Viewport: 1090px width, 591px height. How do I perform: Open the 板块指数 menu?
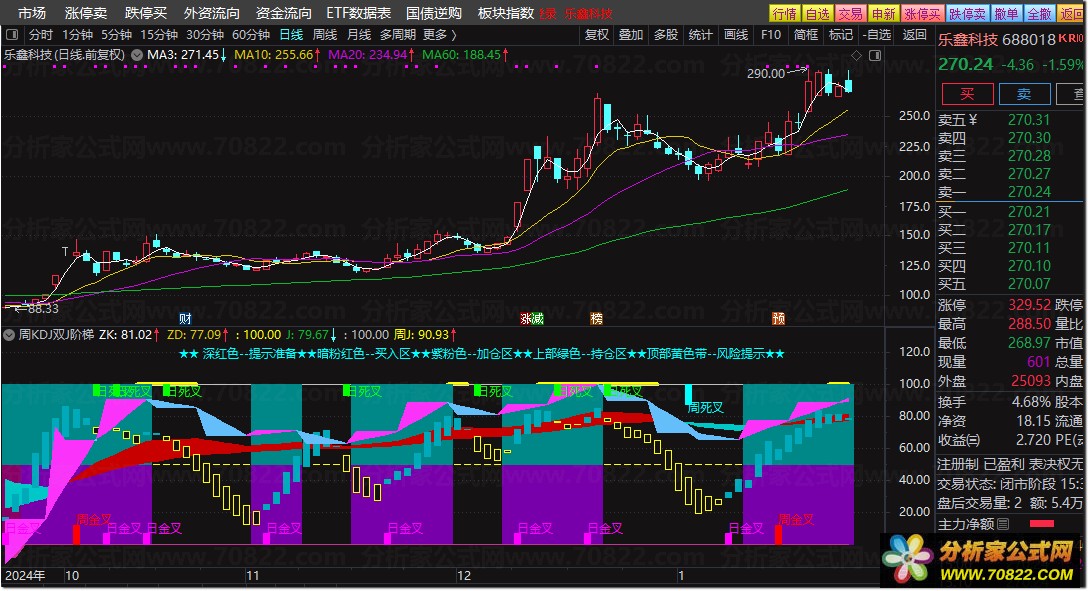(x=506, y=13)
